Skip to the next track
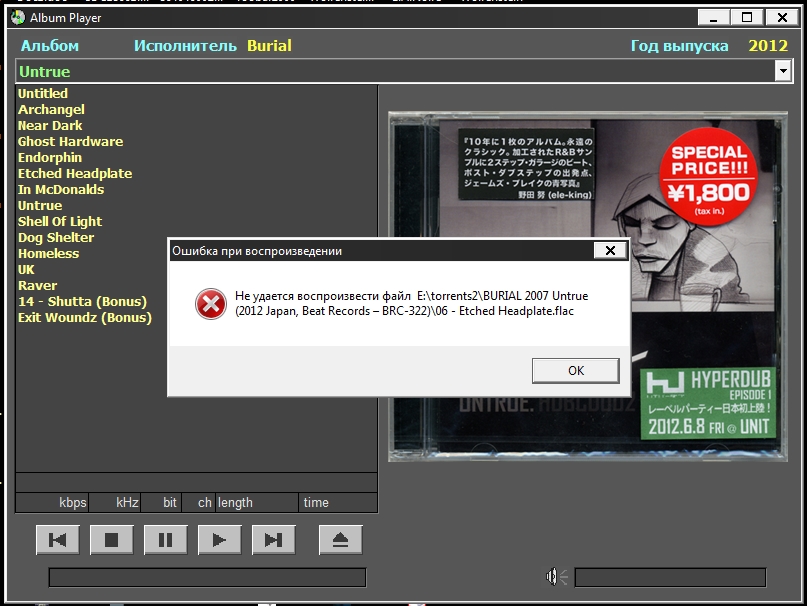The height and width of the screenshot is (606, 807). pyautogui.click(x=274, y=540)
